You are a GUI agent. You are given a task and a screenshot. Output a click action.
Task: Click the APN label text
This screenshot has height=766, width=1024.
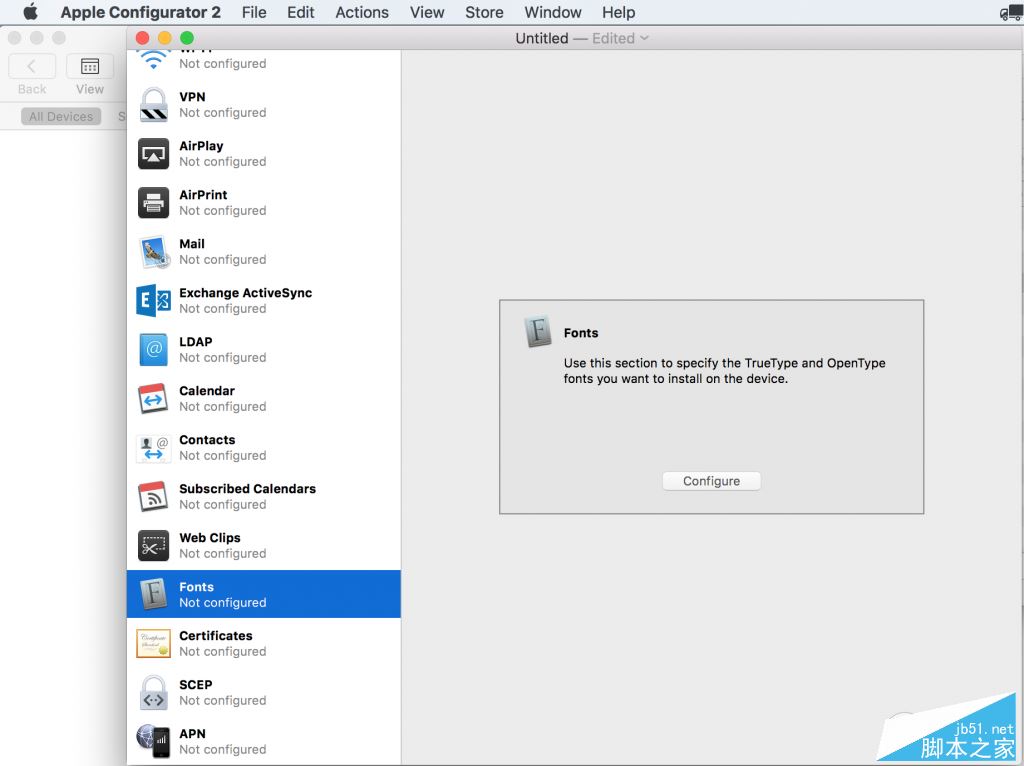point(193,733)
